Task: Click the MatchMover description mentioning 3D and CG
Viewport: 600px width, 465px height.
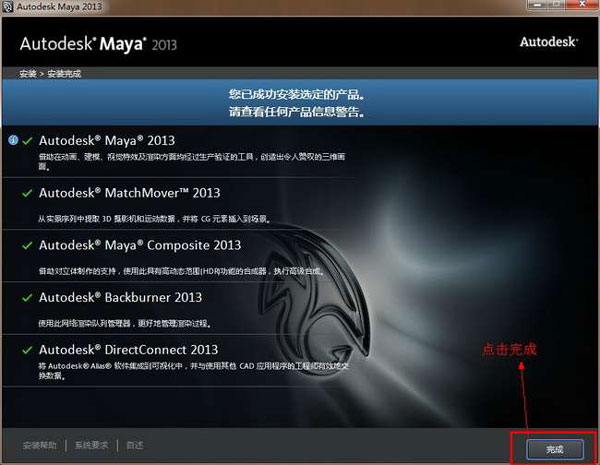Action: click(x=155, y=219)
